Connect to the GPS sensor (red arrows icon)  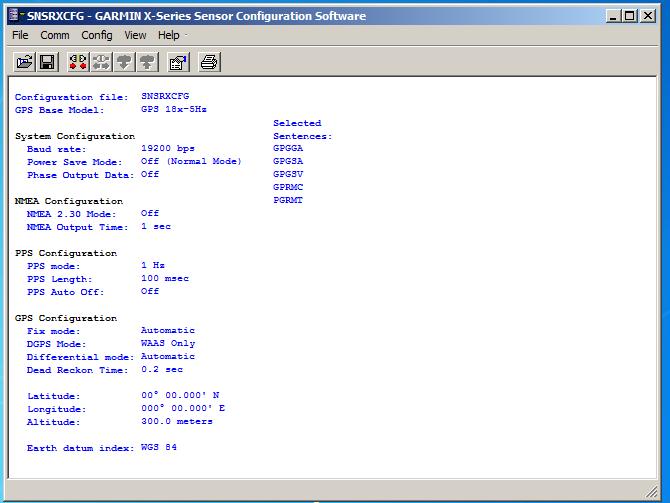coord(78,62)
